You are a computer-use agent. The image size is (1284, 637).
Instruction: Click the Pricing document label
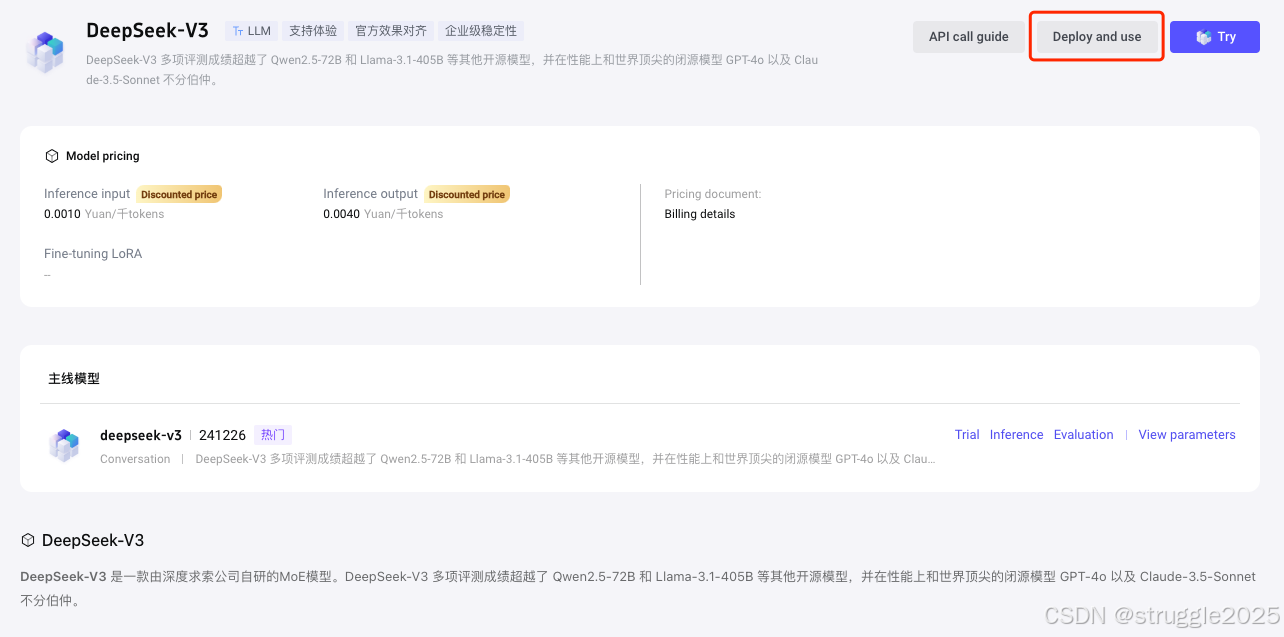713,194
